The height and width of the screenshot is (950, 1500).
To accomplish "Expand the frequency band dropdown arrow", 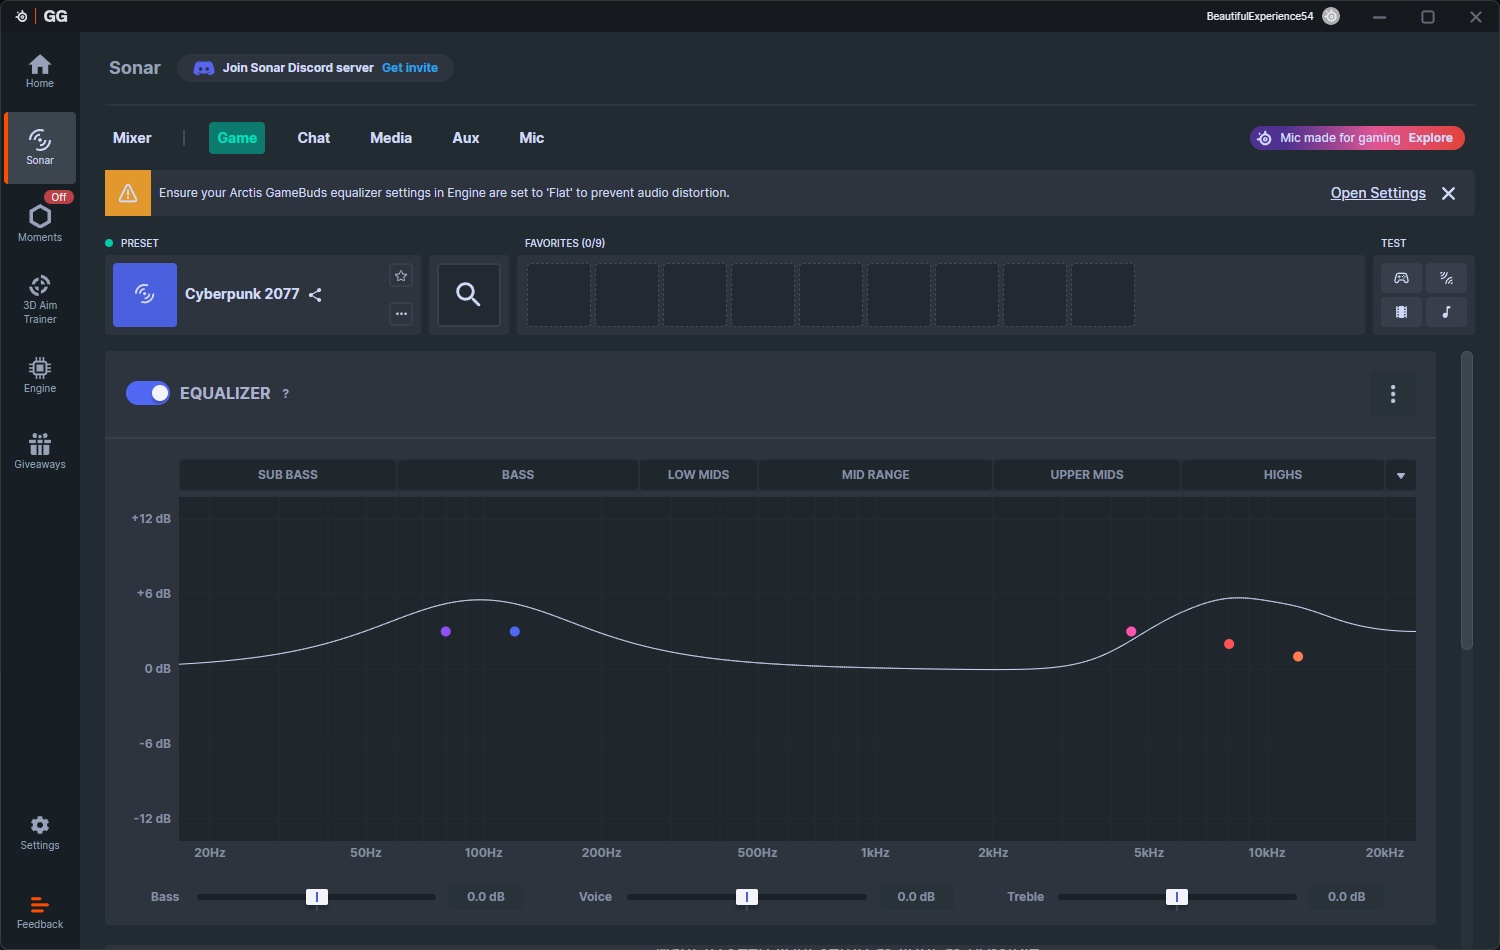I will click(x=1400, y=476).
